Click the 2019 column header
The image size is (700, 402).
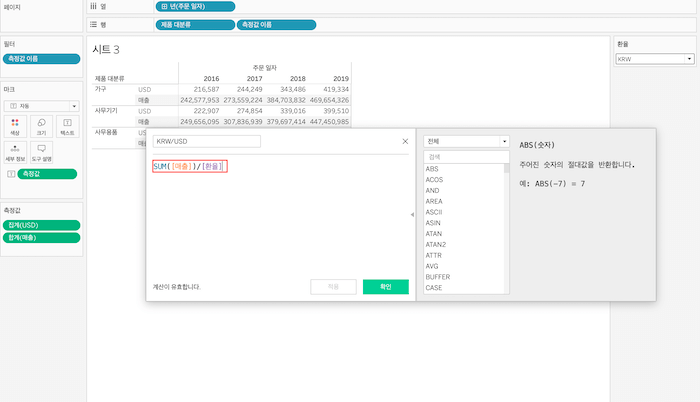[341, 79]
